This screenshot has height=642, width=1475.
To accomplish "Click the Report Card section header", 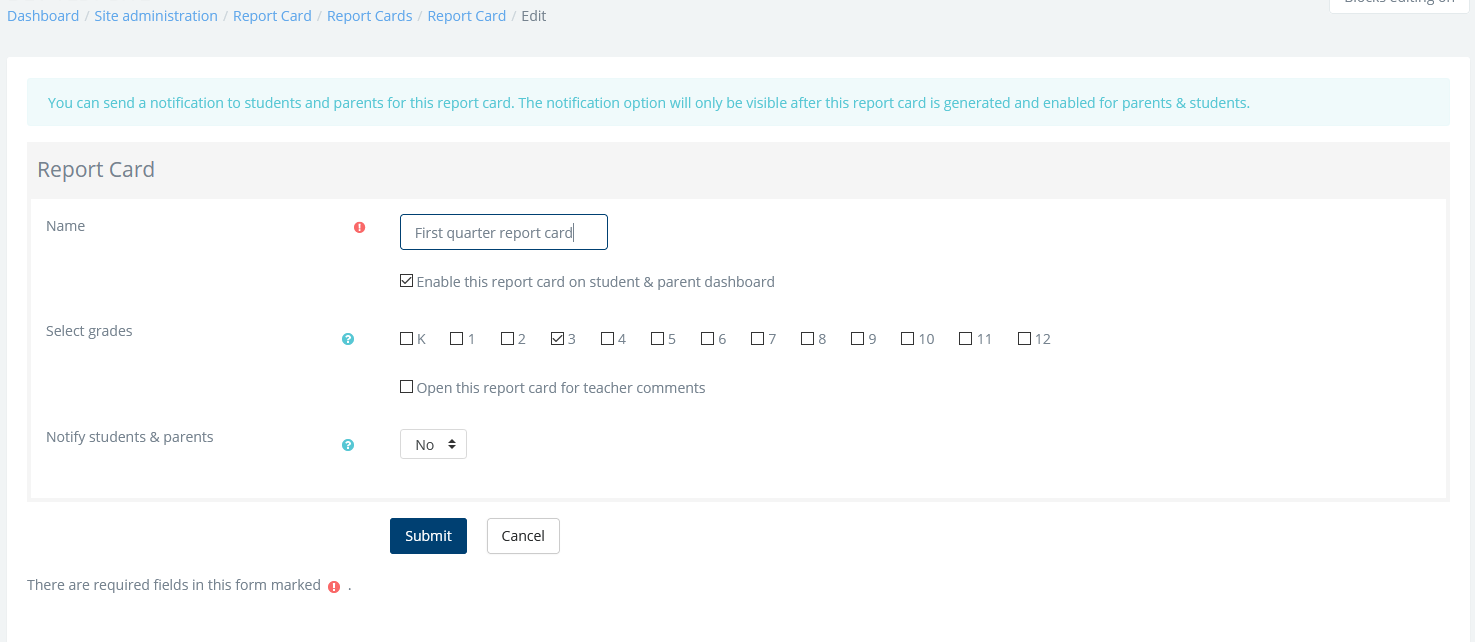I will coord(96,170).
